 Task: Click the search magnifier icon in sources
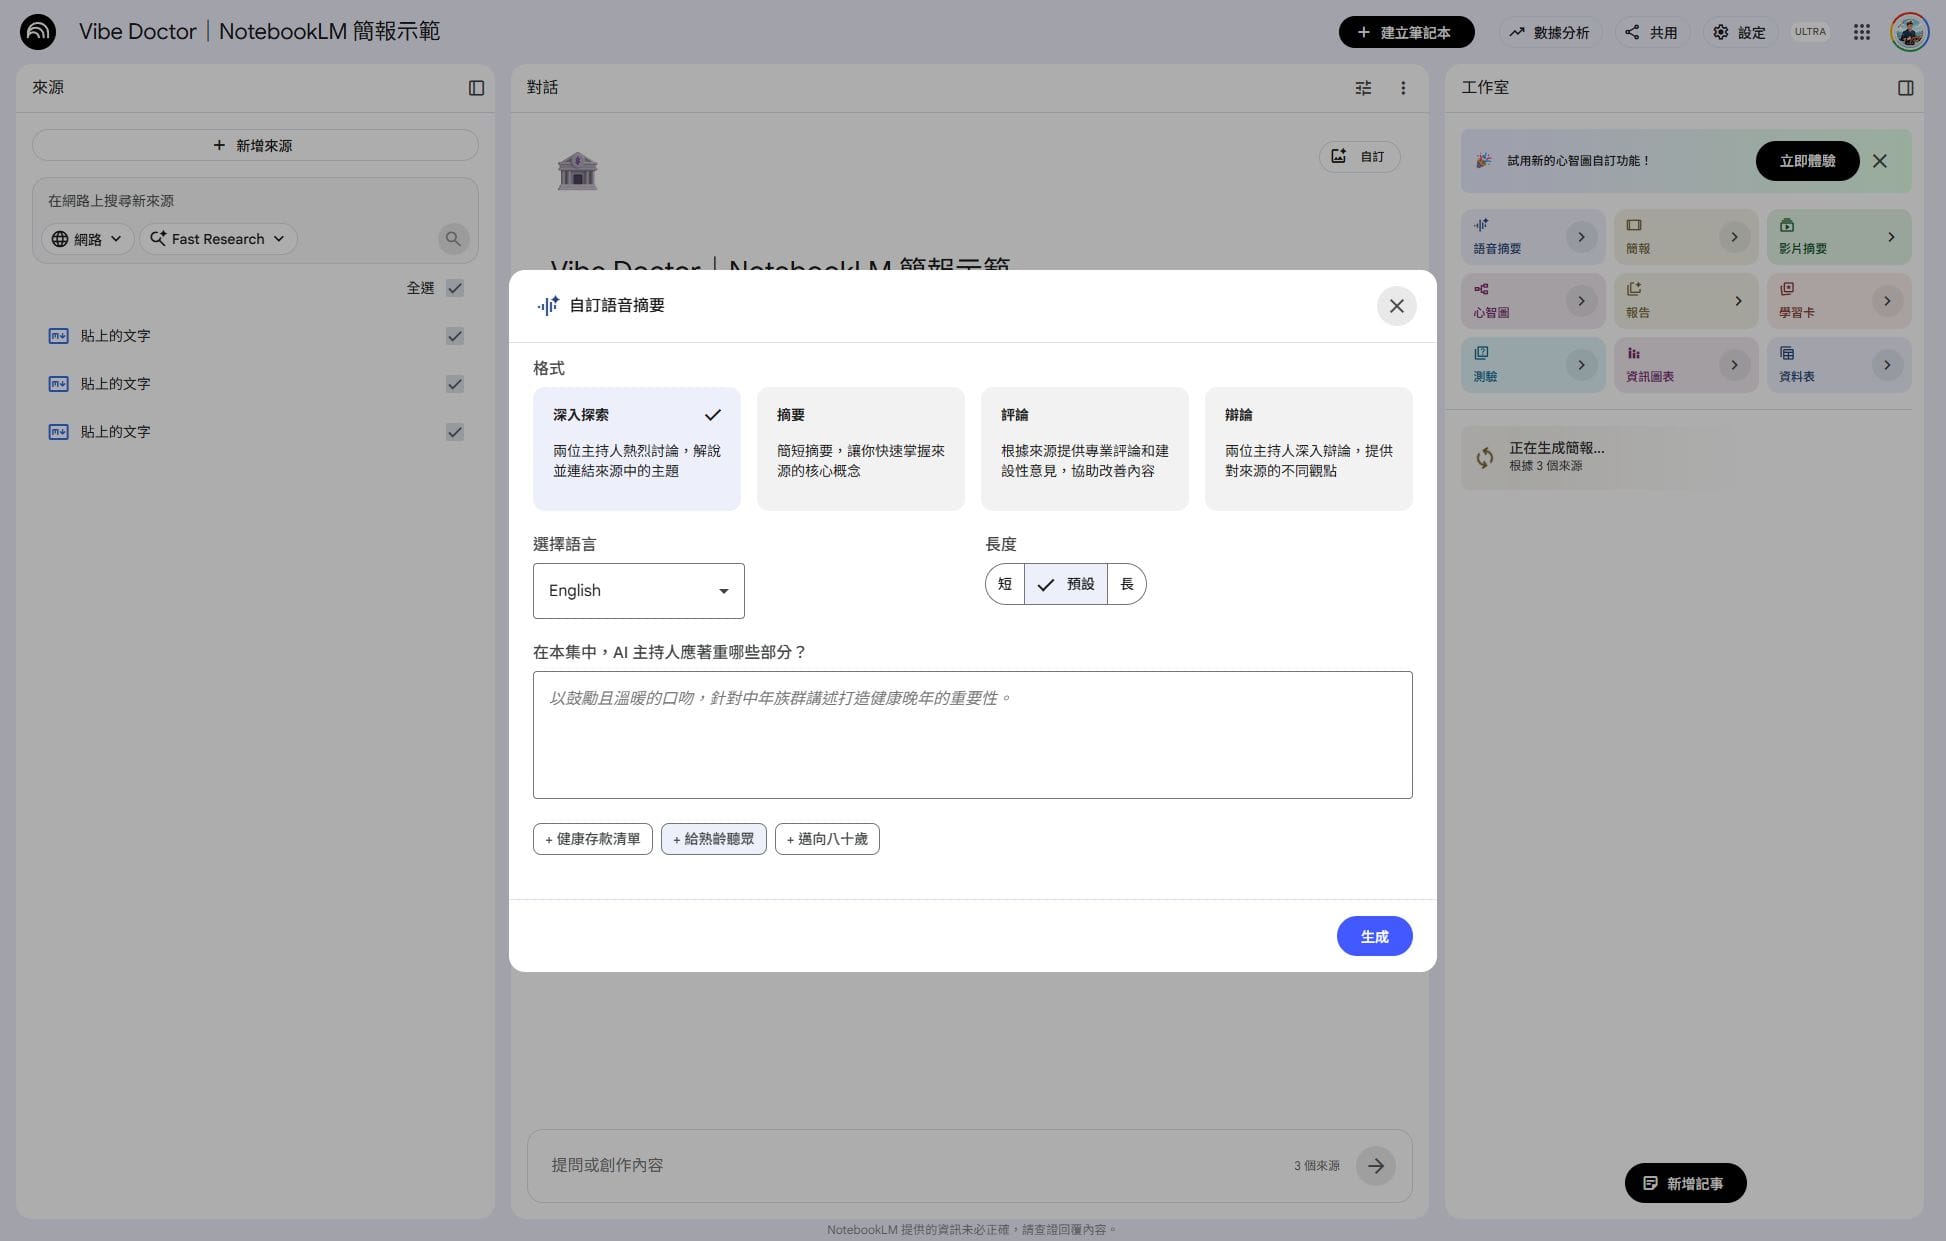click(x=453, y=239)
